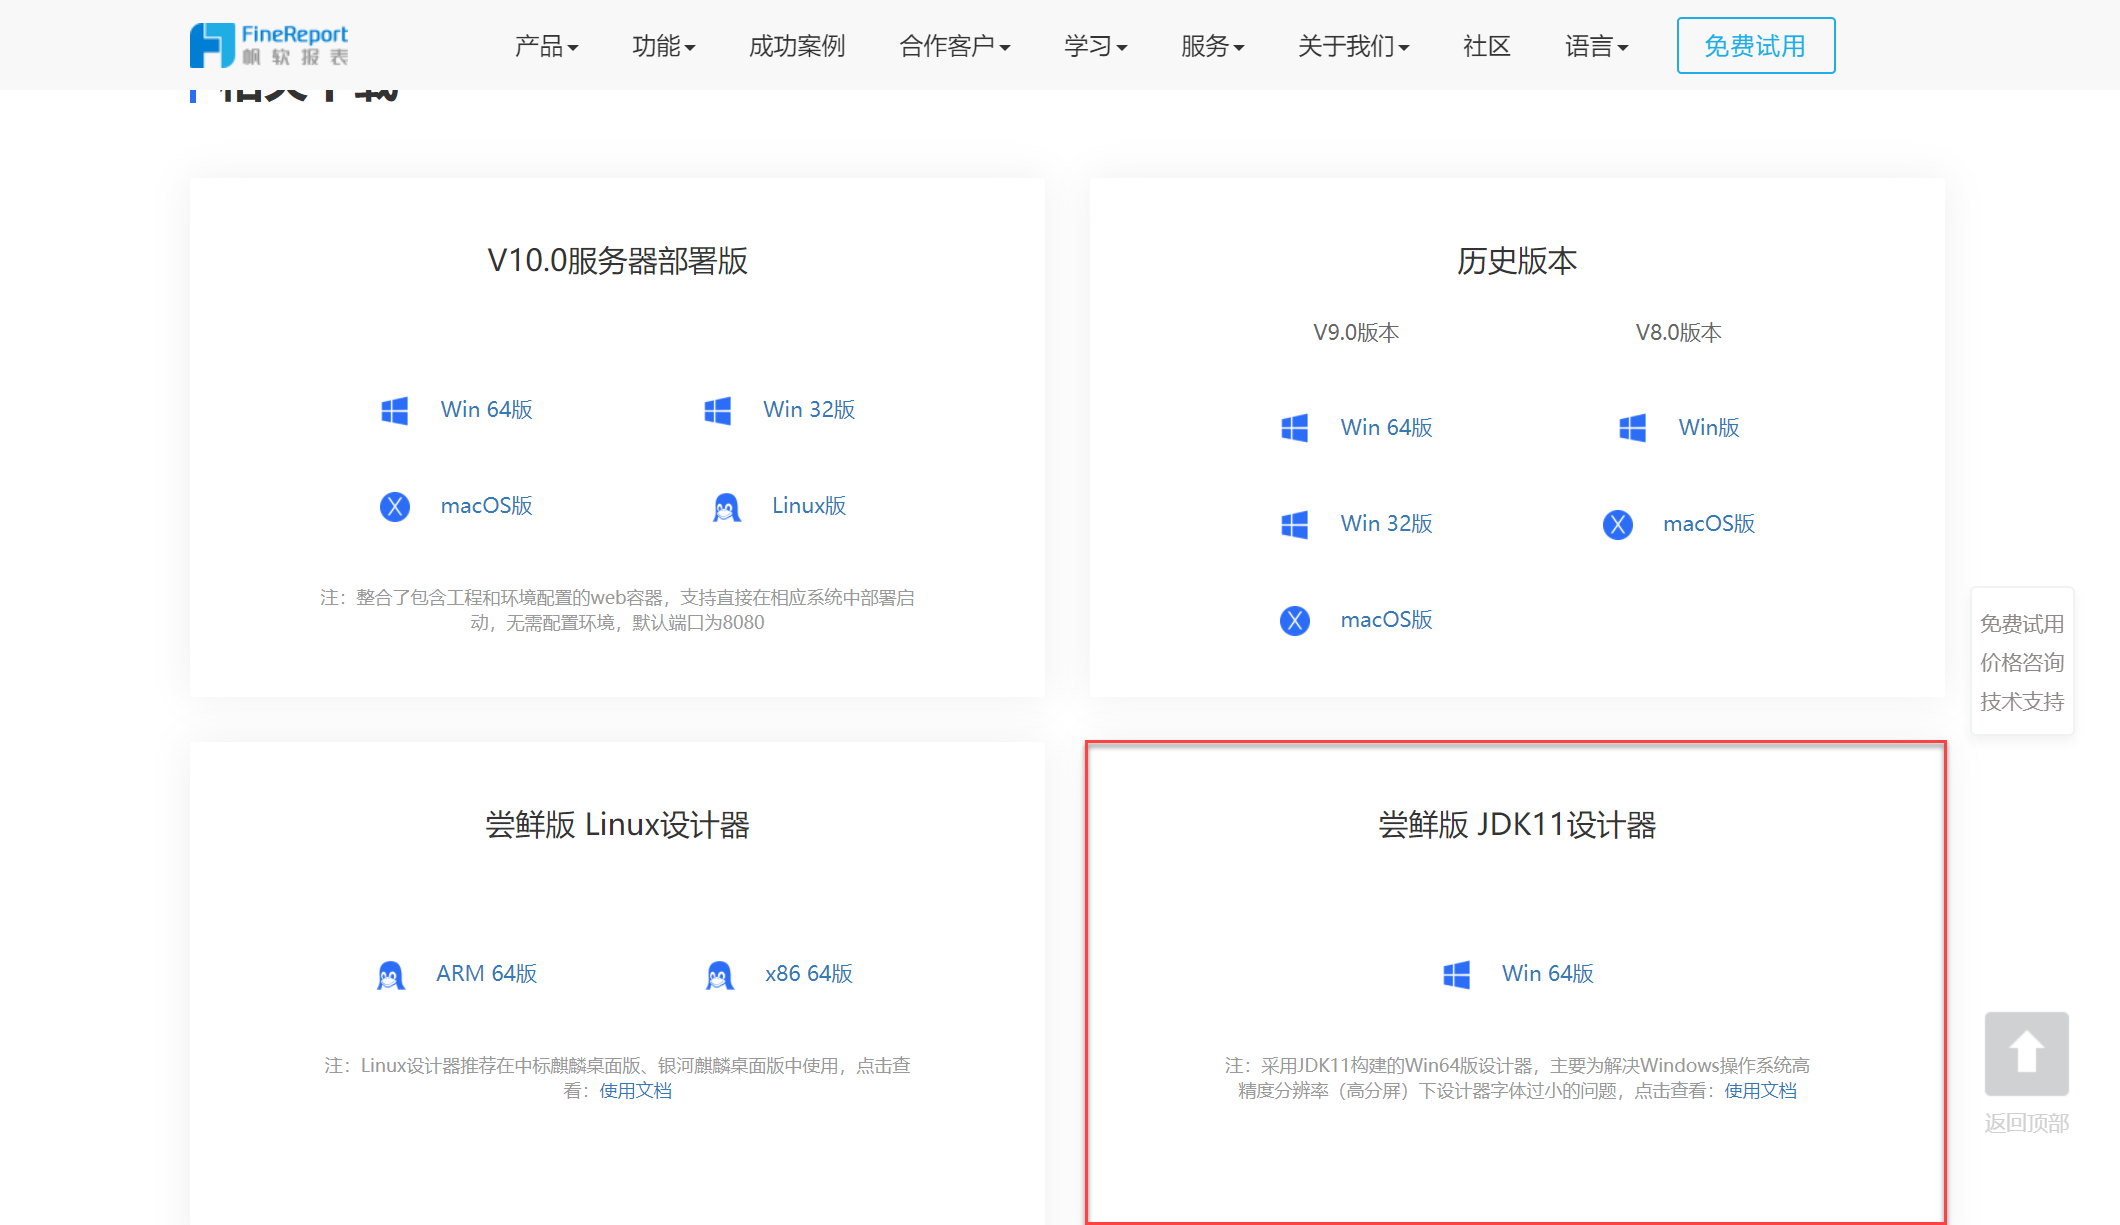Image resolution: width=2120 pixels, height=1225 pixels.
Task: Download V9.0 Win 32版 link
Action: (x=1386, y=523)
